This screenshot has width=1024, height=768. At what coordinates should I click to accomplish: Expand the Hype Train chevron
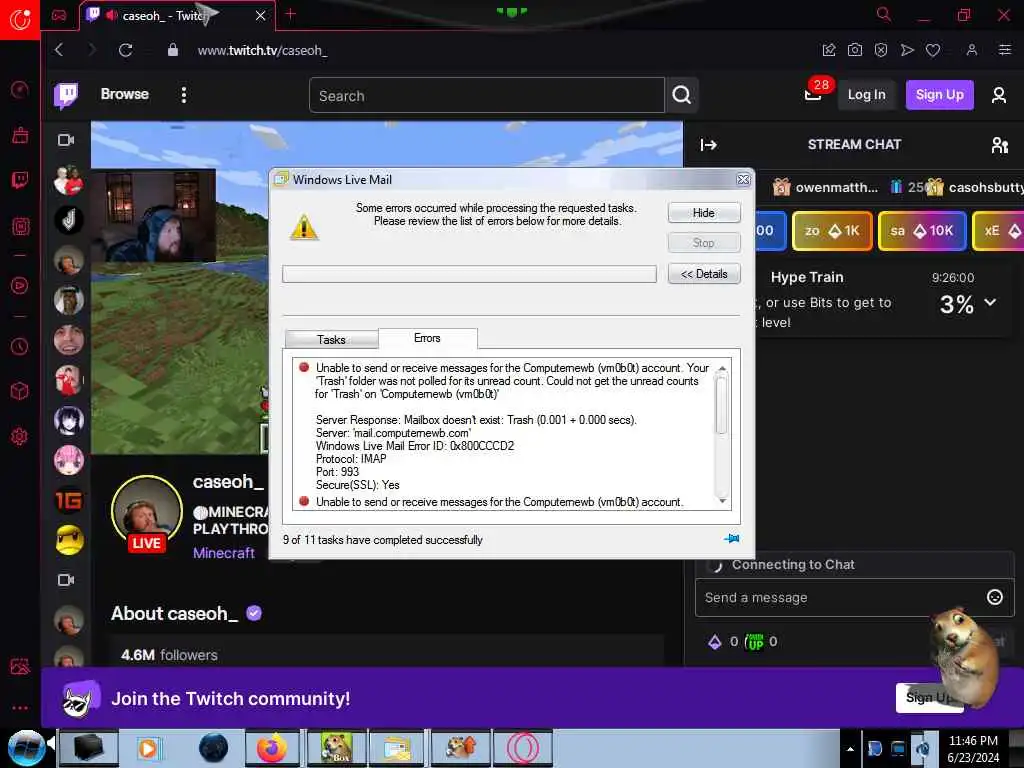tap(991, 302)
